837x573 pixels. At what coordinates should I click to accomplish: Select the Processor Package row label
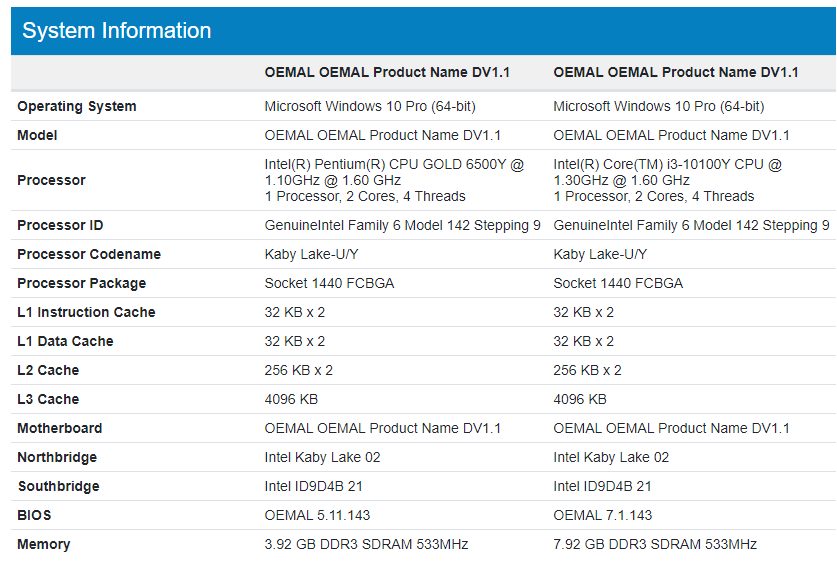82,283
